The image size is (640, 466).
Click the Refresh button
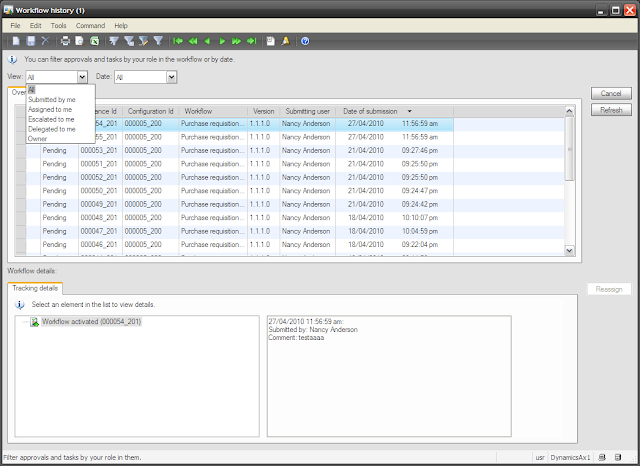click(x=611, y=110)
